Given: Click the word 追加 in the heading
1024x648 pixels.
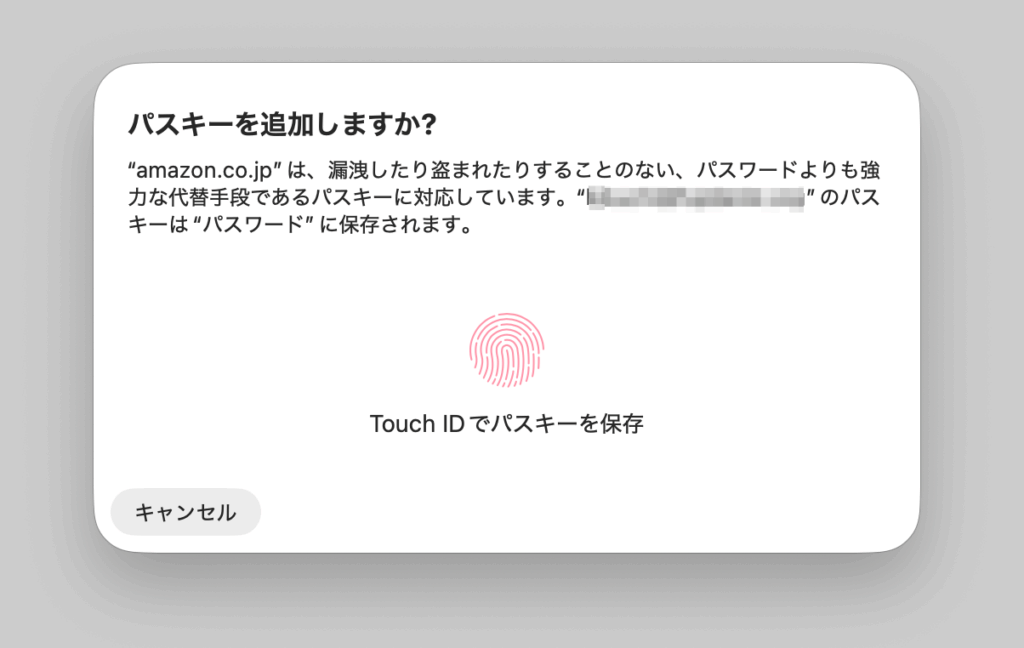Looking at the screenshot, I should tap(282, 124).
